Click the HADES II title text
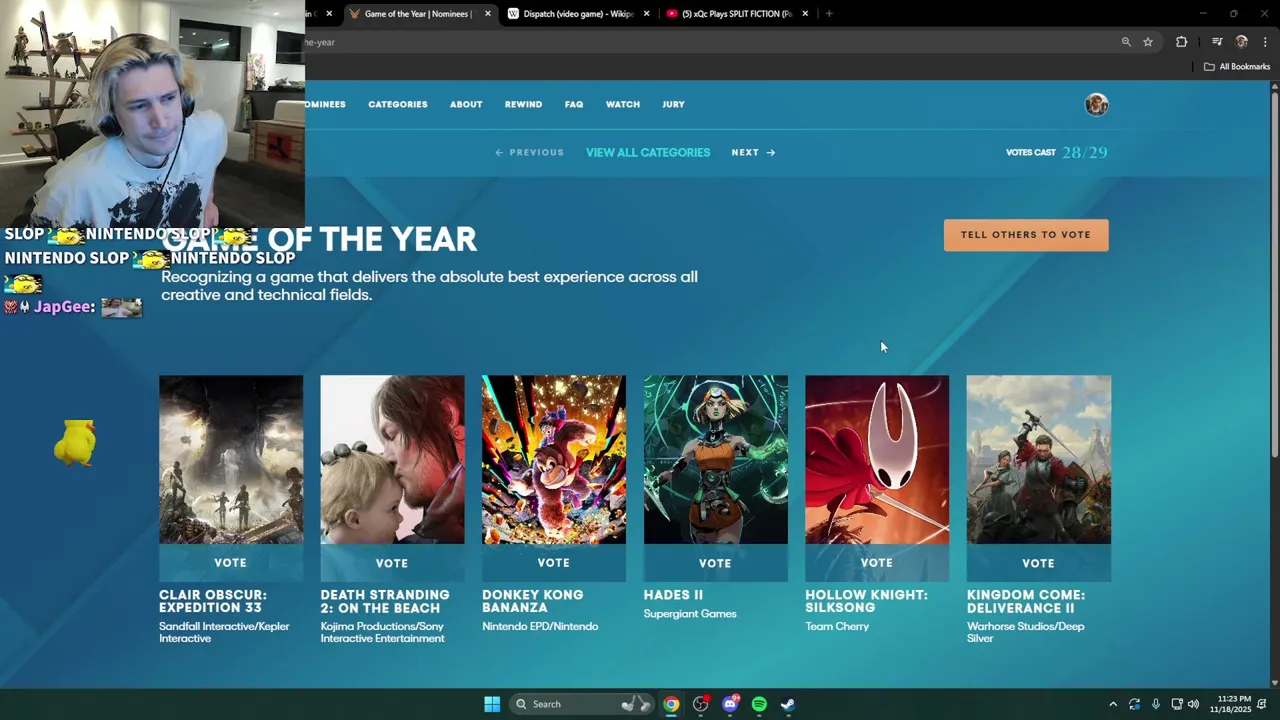The width and height of the screenshot is (1280, 720). click(x=673, y=595)
